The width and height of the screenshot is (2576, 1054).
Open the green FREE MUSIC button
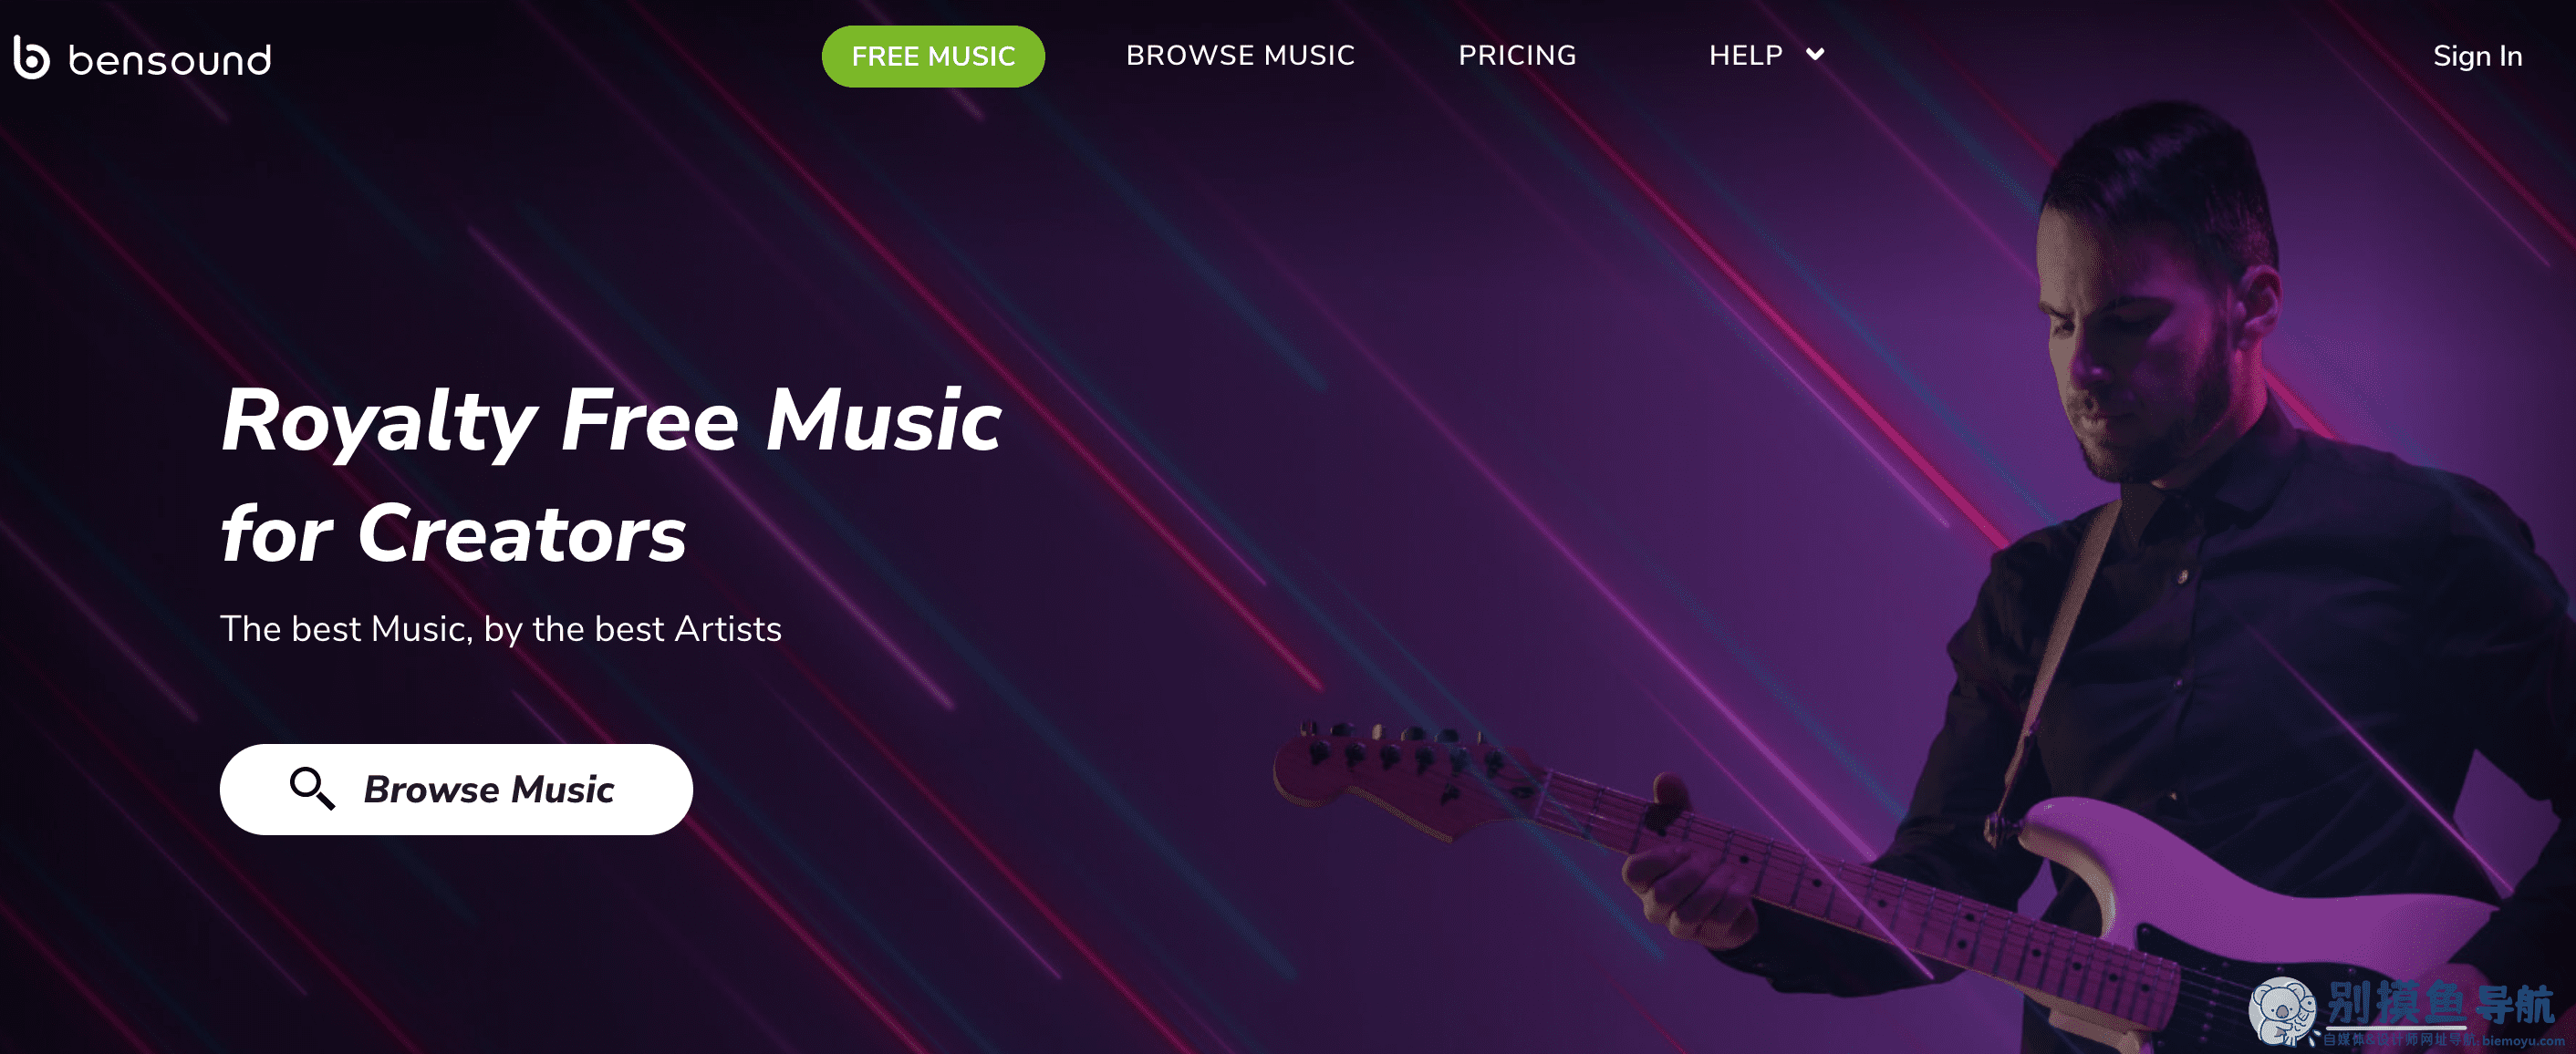click(x=933, y=56)
